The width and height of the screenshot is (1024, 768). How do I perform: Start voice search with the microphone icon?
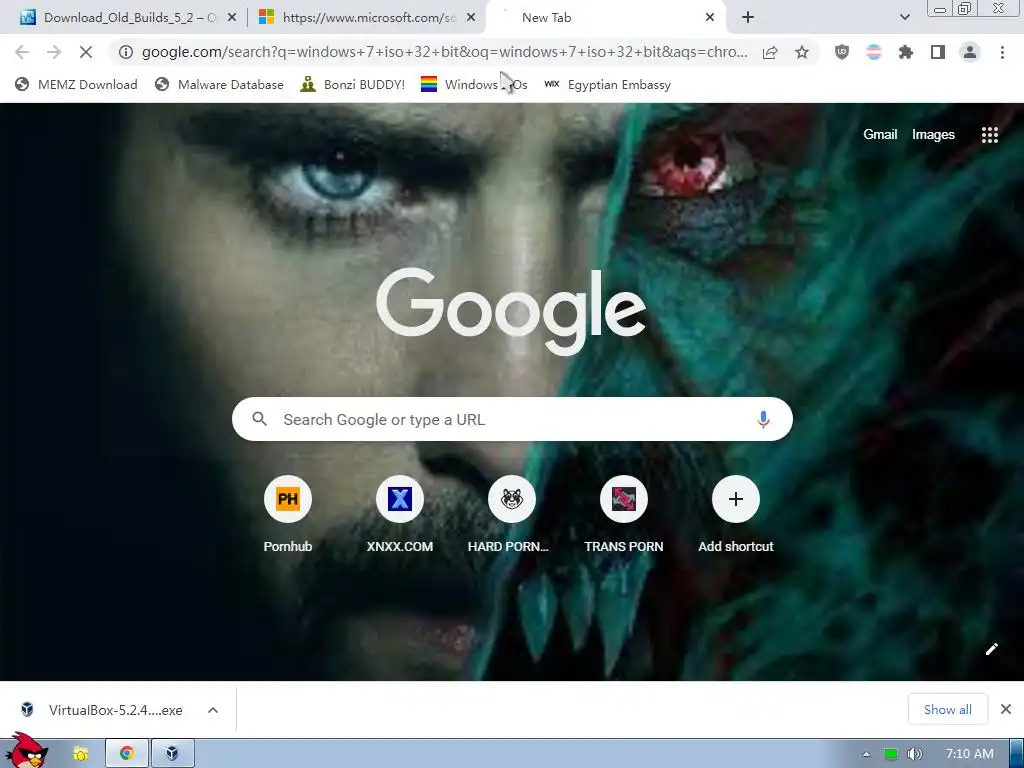(x=763, y=419)
